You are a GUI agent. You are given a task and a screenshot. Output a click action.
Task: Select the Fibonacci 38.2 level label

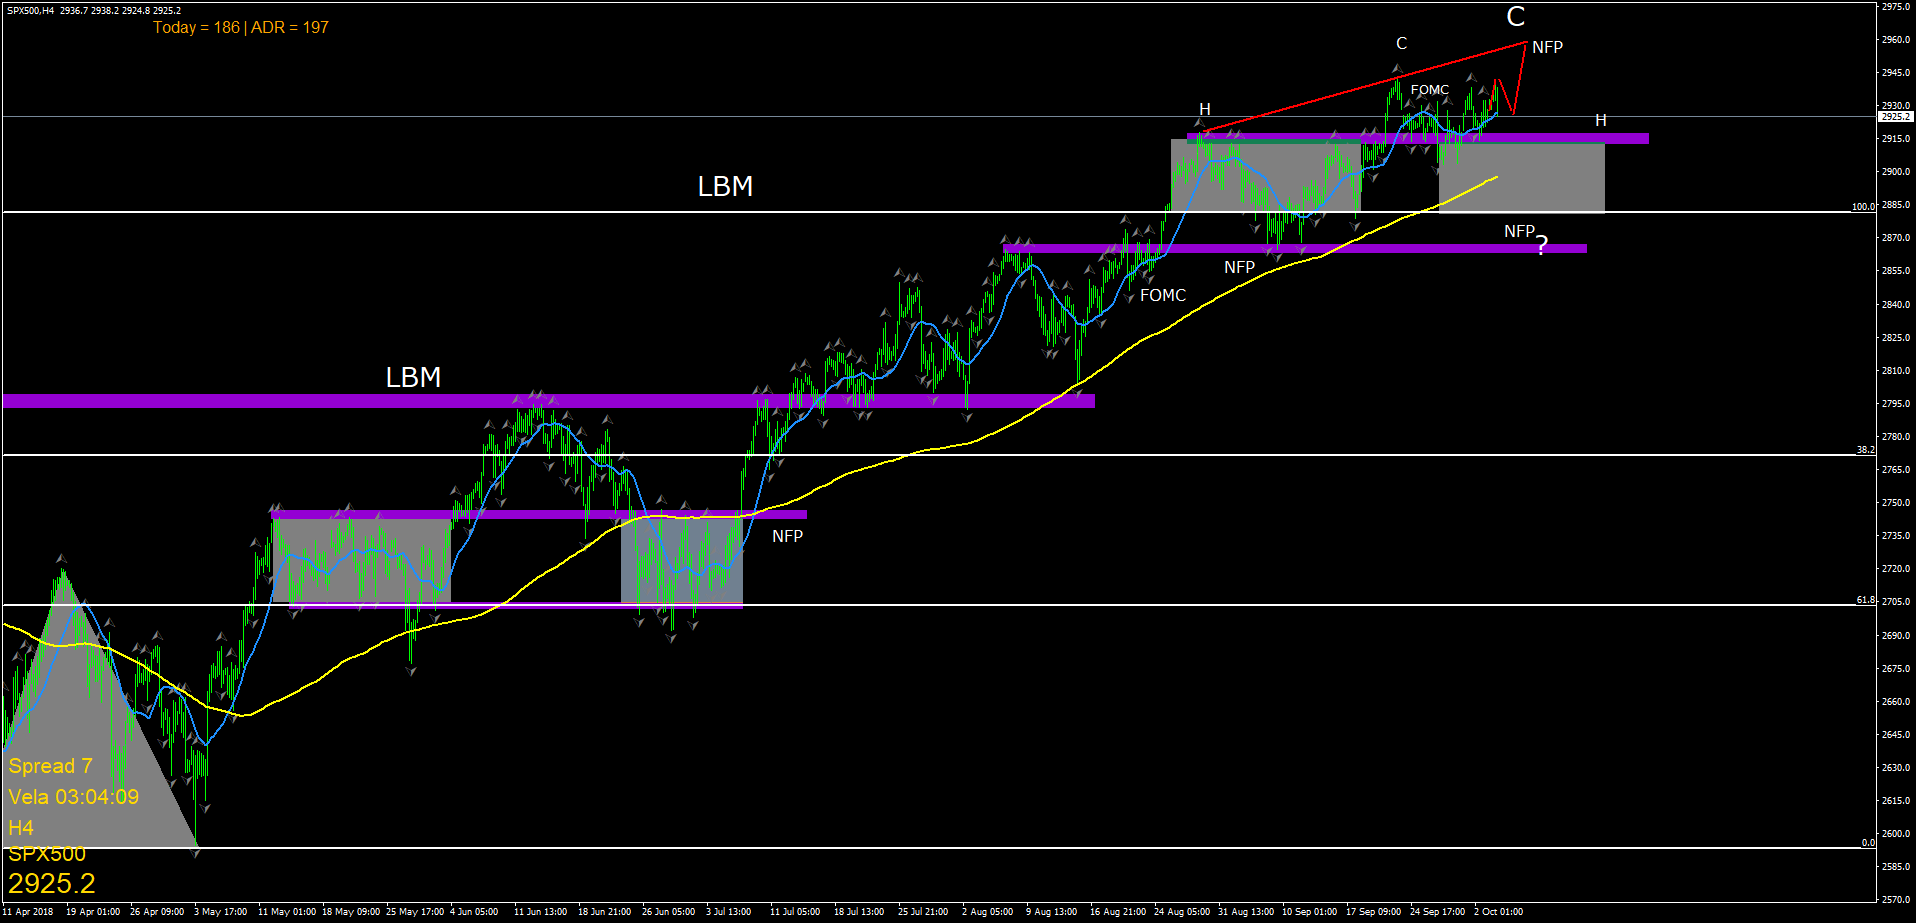1866,450
